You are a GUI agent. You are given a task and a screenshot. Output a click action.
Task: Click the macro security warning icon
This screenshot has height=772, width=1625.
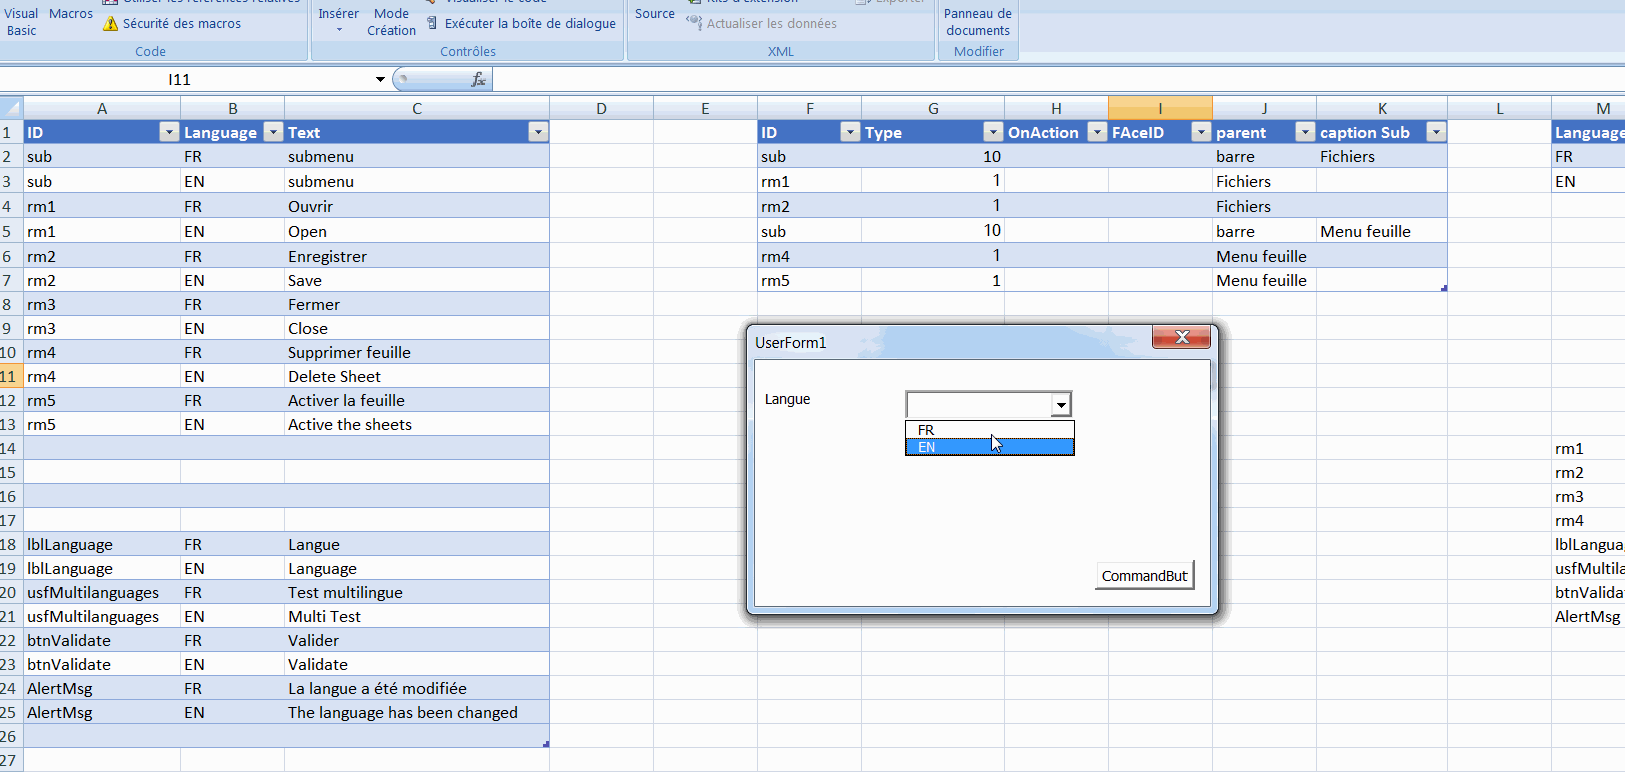click(x=110, y=23)
